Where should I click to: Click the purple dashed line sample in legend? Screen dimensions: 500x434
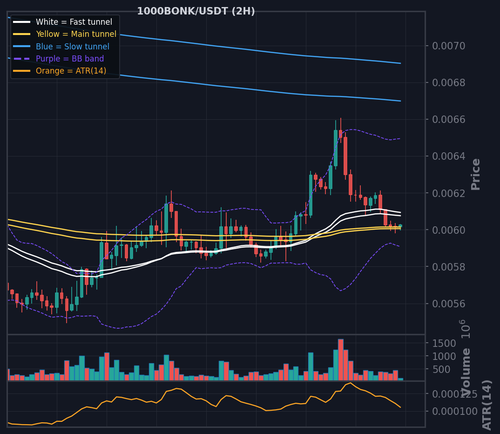coord(22,59)
